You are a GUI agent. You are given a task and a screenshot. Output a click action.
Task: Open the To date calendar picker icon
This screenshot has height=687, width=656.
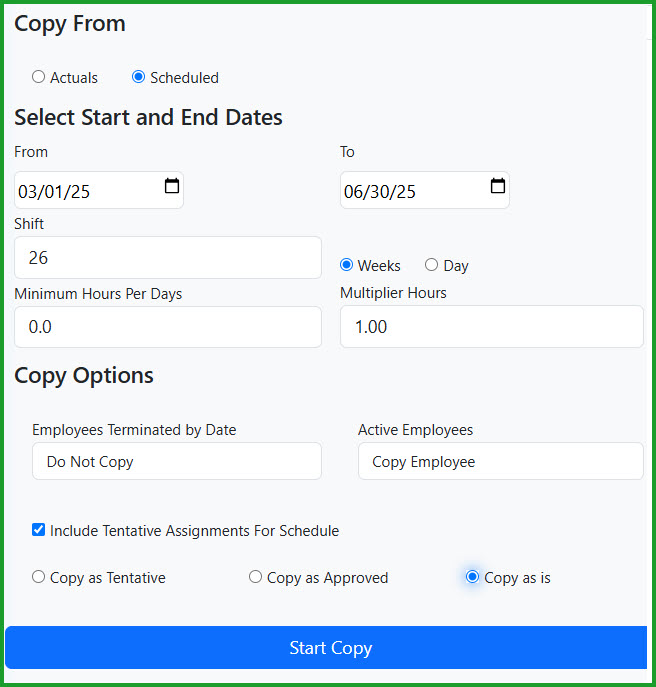pos(497,186)
